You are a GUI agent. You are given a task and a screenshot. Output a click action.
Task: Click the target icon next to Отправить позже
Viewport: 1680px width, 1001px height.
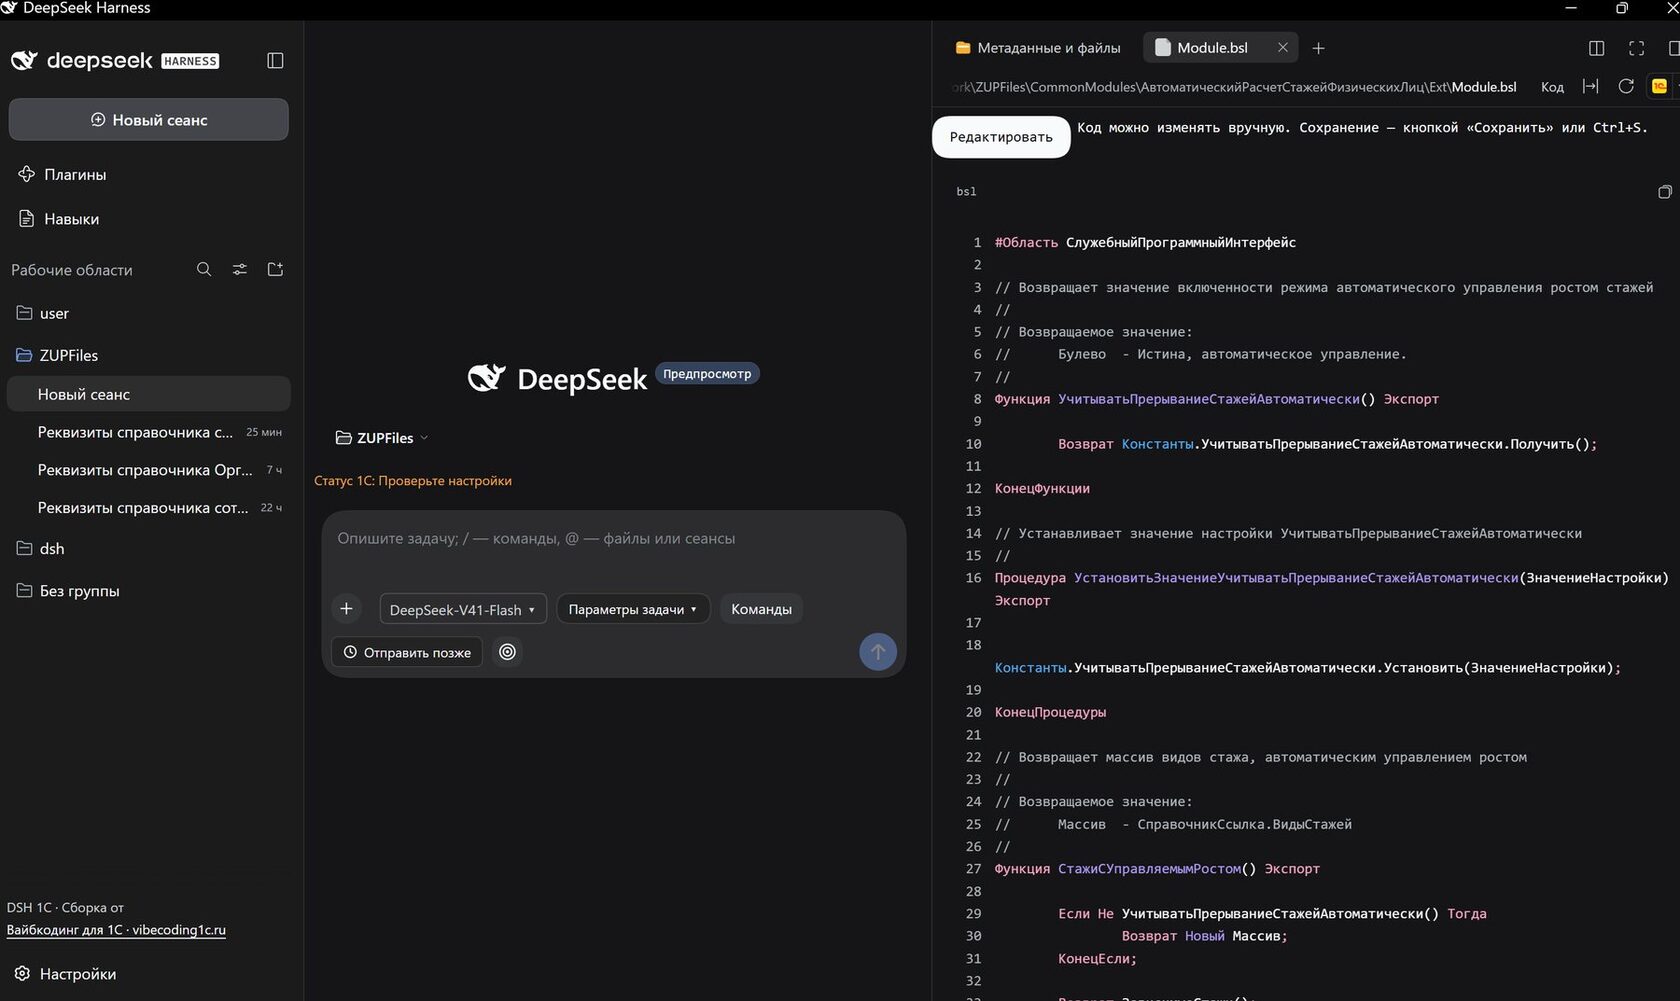tap(508, 652)
